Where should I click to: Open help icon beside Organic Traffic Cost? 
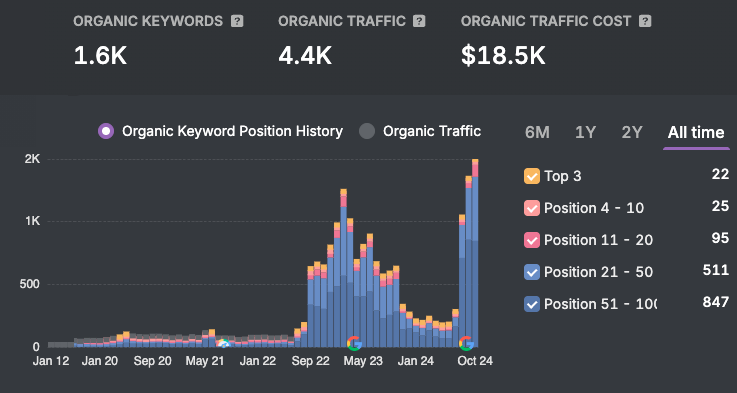645,21
